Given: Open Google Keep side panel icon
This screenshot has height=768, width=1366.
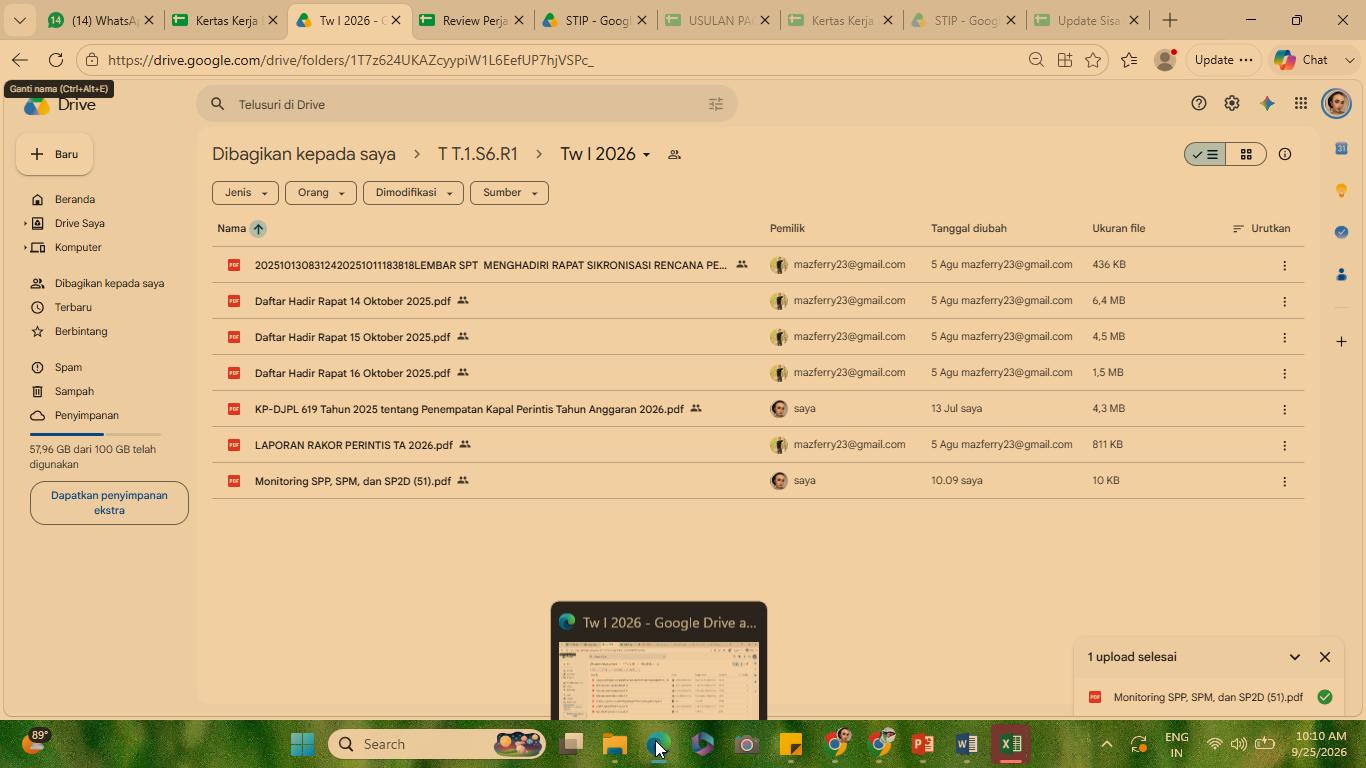Looking at the screenshot, I should [x=1341, y=190].
